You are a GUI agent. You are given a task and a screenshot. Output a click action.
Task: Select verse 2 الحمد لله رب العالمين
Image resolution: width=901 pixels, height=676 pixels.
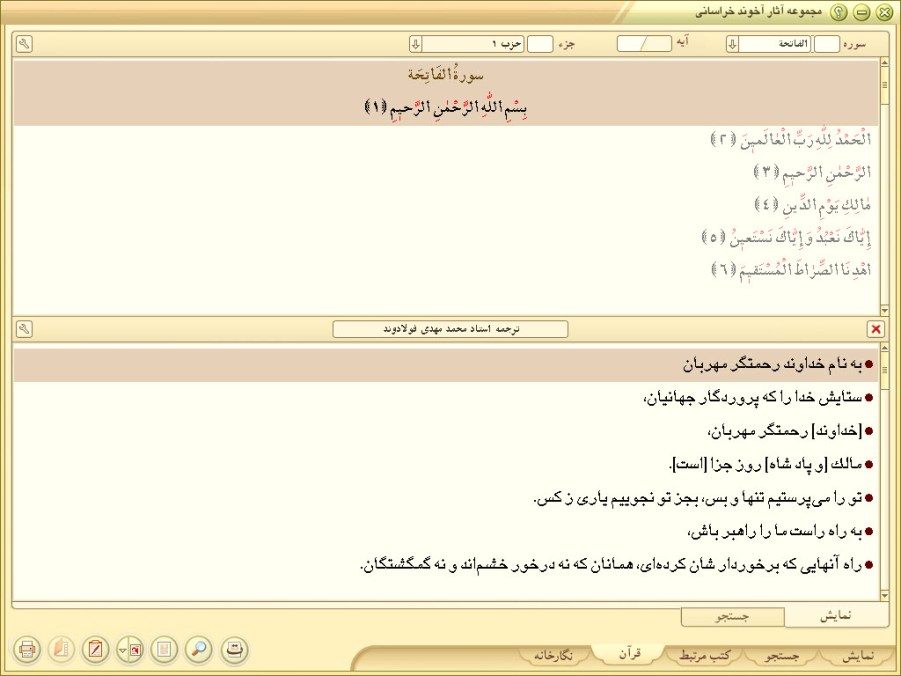click(791, 140)
